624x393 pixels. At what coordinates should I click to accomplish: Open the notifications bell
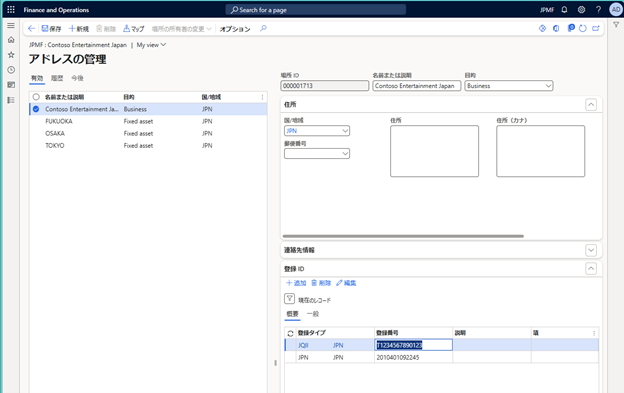tap(564, 10)
